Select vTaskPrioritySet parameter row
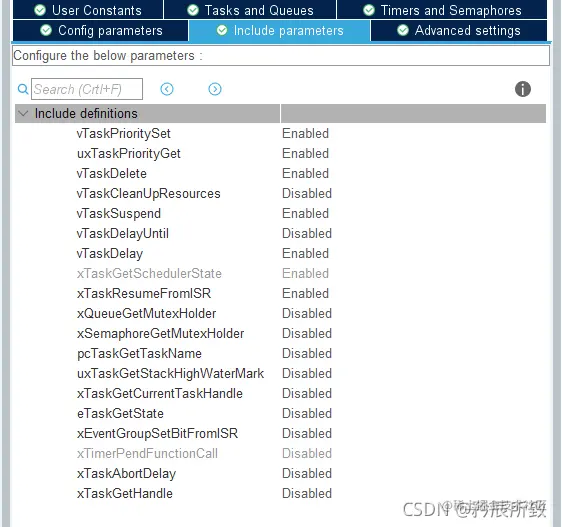The width and height of the screenshot is (562, 527). [x=123, y=133]
